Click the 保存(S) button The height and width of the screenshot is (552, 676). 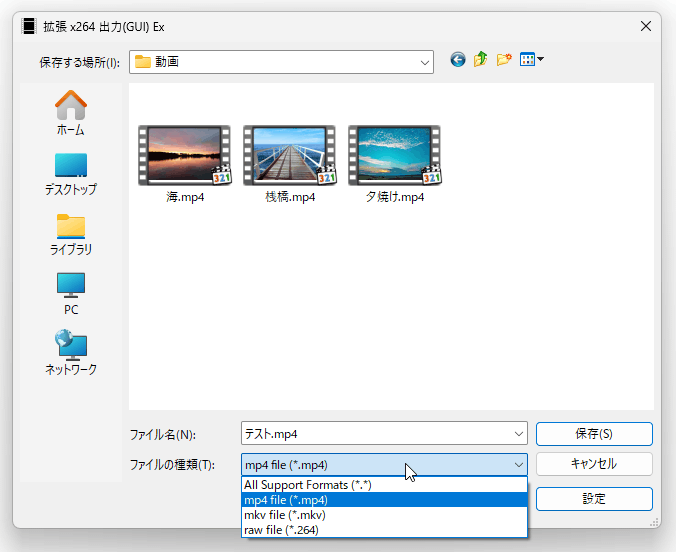[x=594, y=434]
